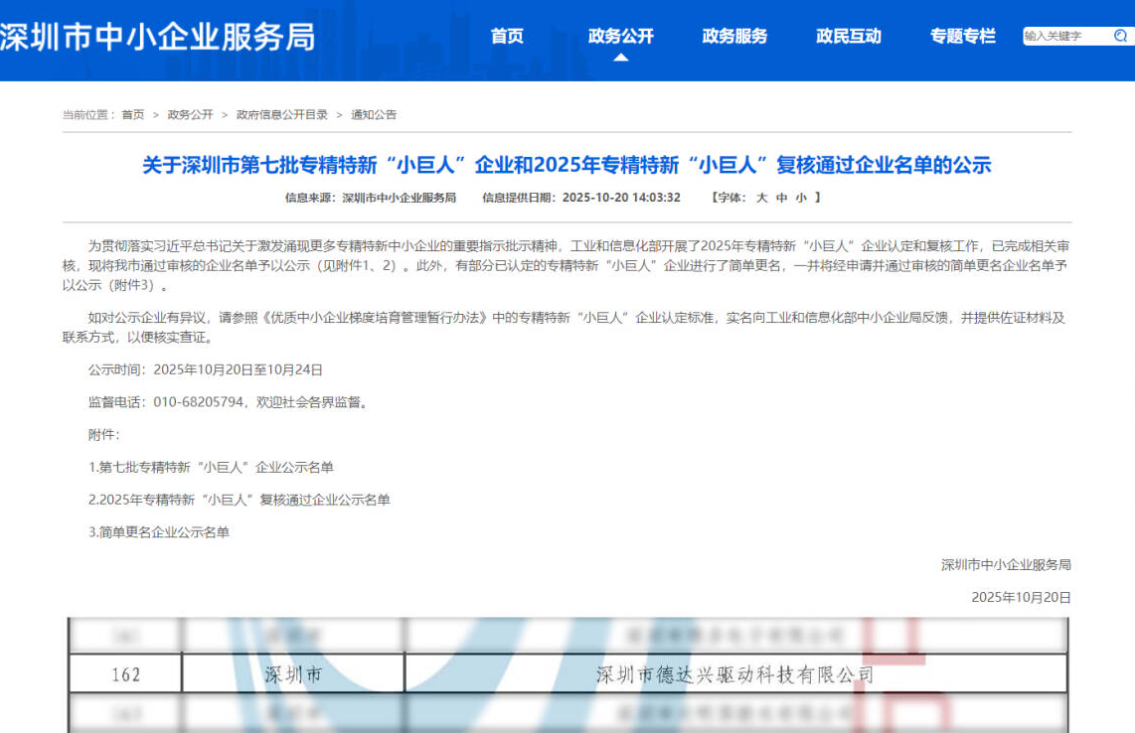Screen dimensions: 1135x733
Task: Open attachment 3 简单更名企业公示名单
Action: tap(159, 533)
